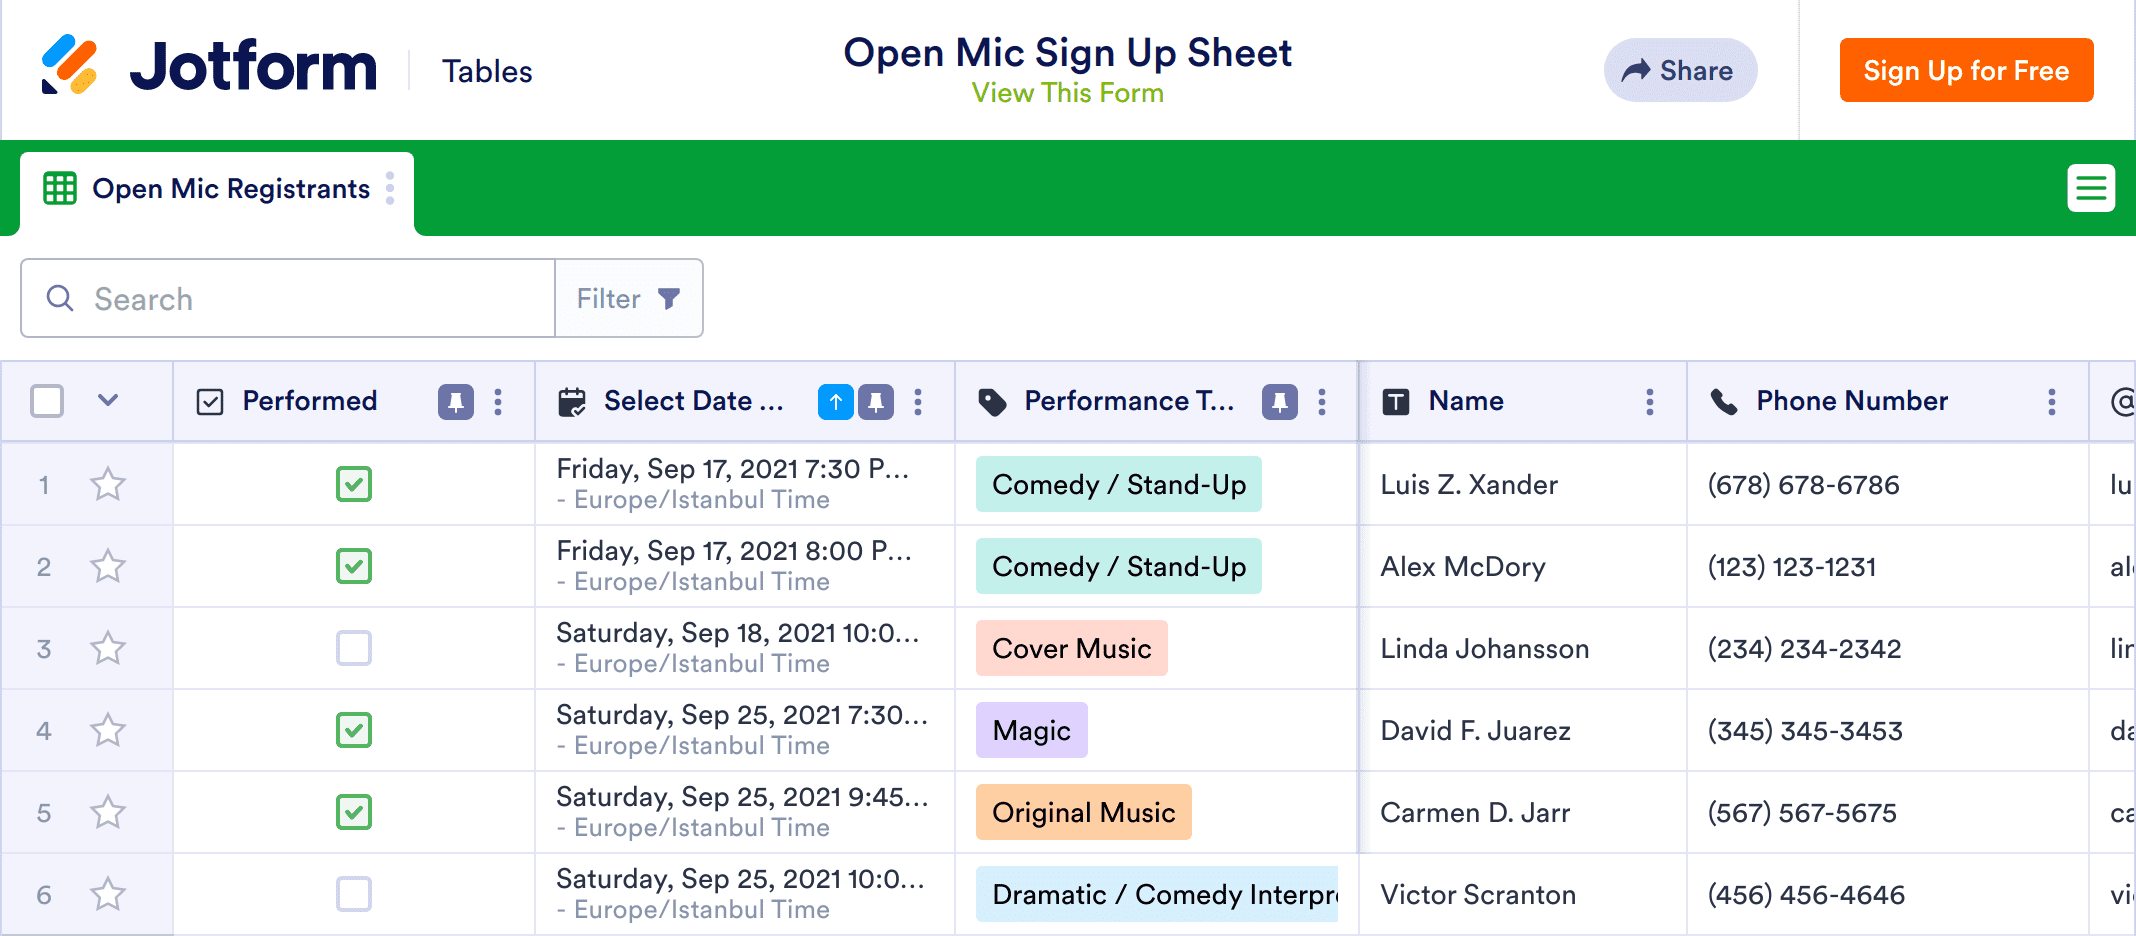Image resolution: width=2136 pixels, height=936 pixels.
Task: Click the Jotform logo icon
Action: click(69, 66)
